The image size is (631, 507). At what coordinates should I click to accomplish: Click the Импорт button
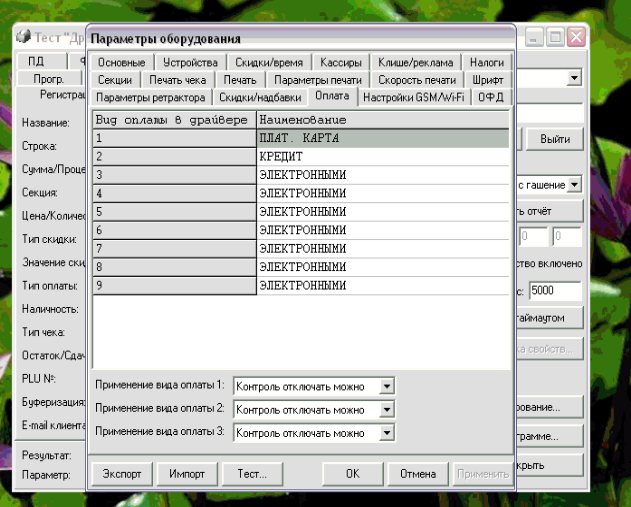point(187,473)
